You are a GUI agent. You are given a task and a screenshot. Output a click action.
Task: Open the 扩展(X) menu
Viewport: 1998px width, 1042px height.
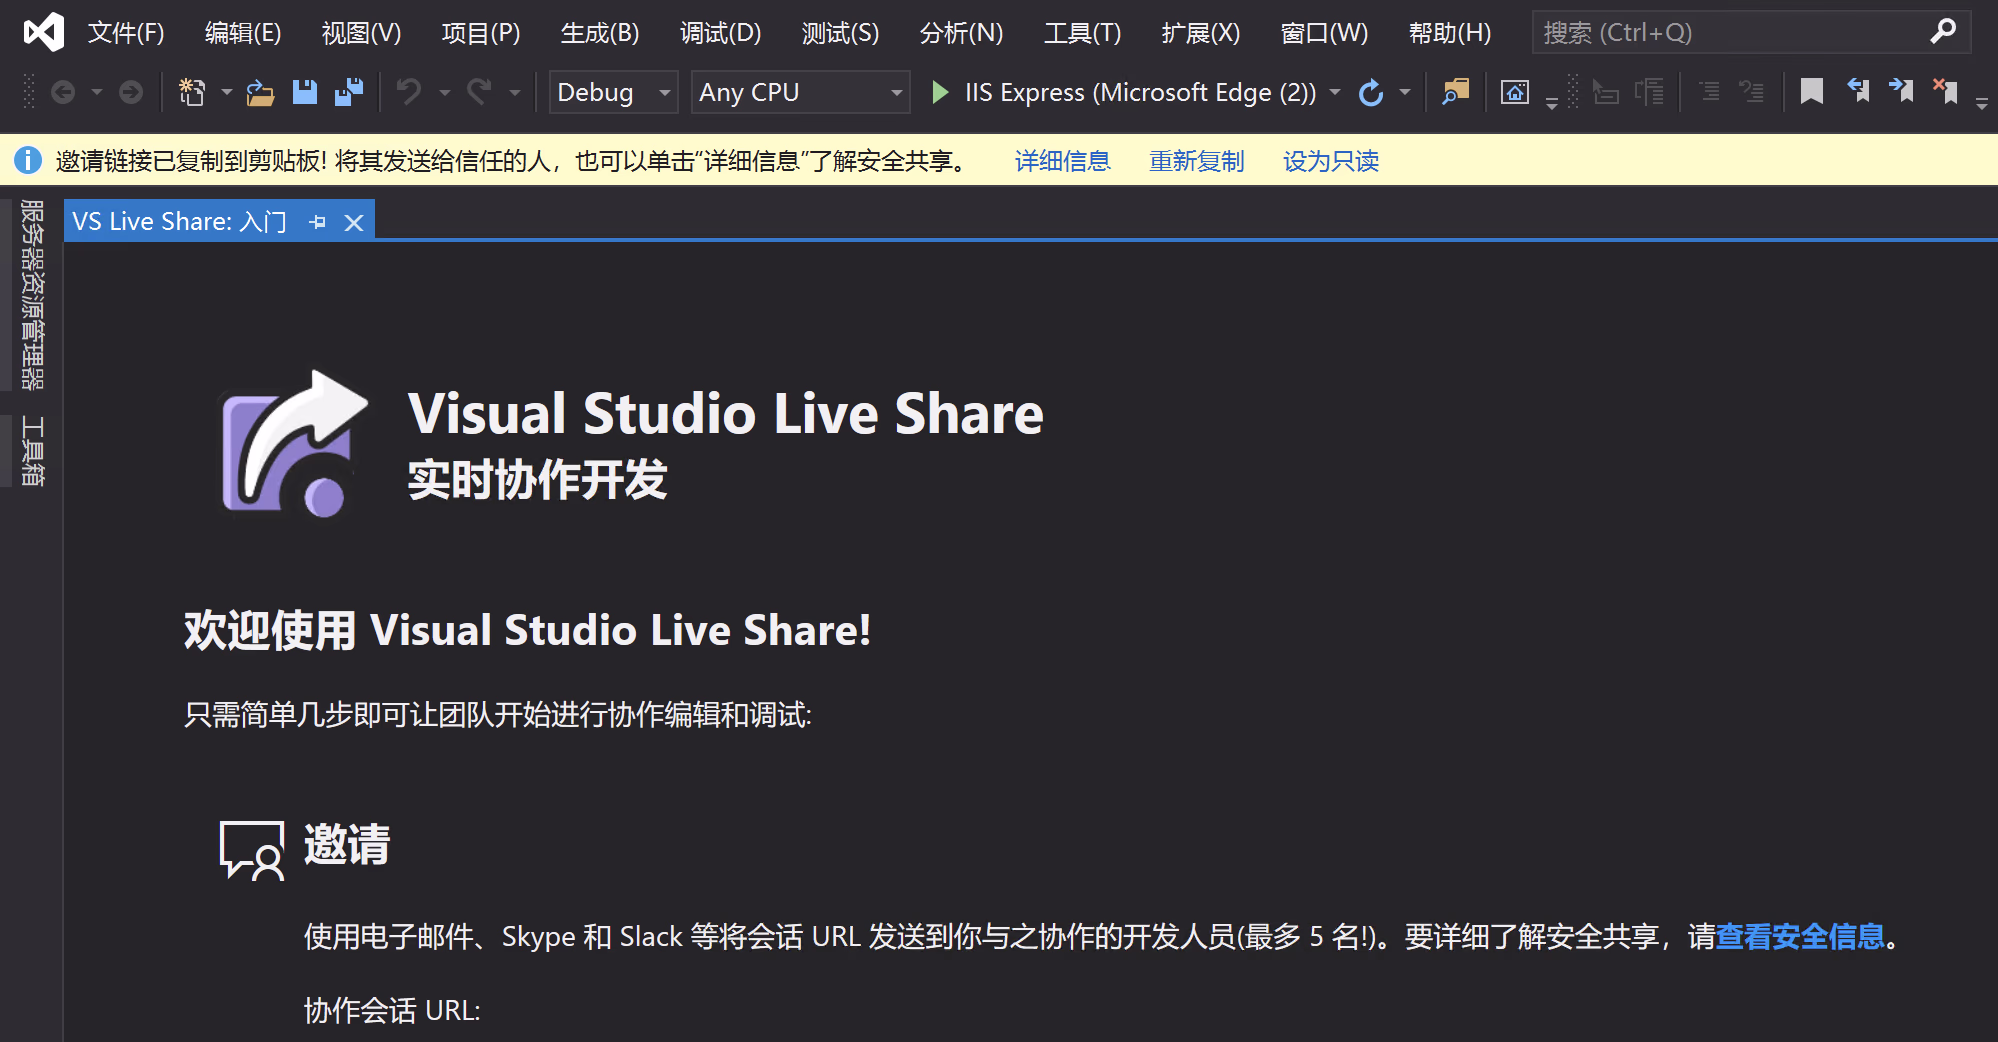pos(1200,33)
